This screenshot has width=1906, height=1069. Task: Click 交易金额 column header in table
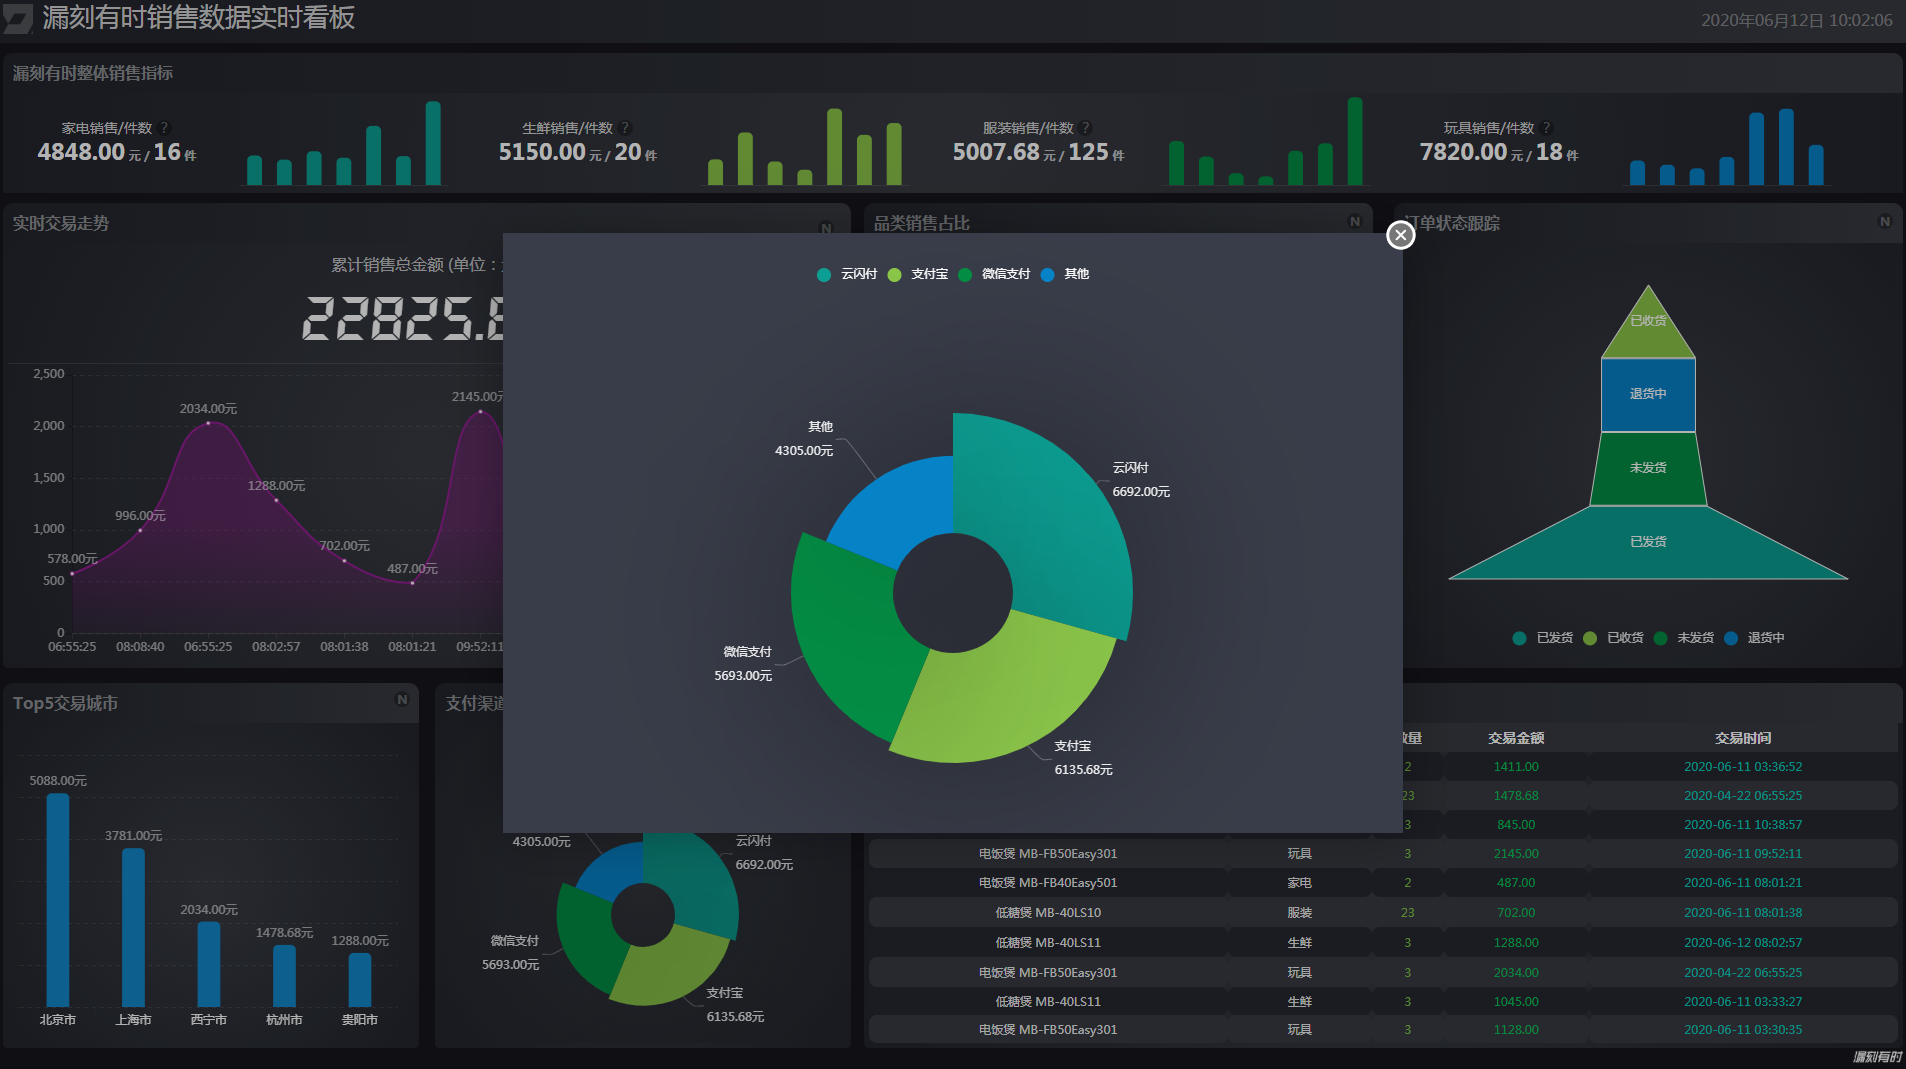[1516, 738]
